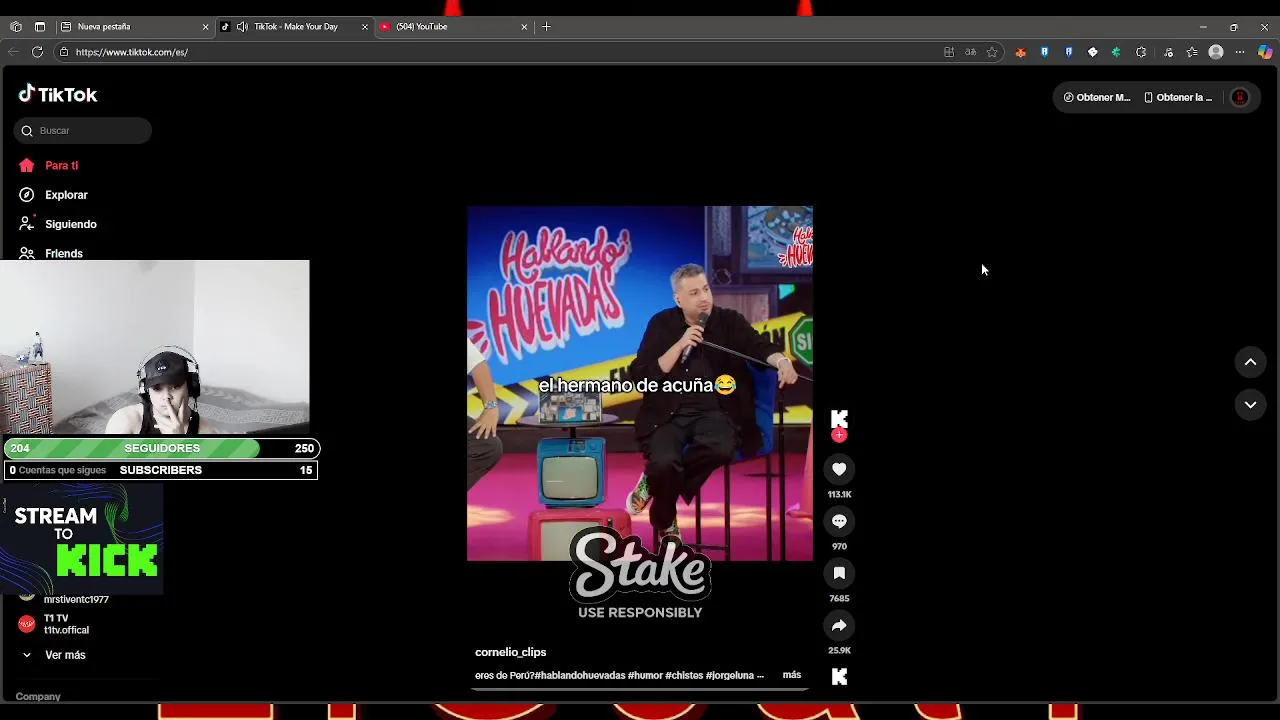Open mrstiventc1977 account in sidebar

(x=76, y=599)
